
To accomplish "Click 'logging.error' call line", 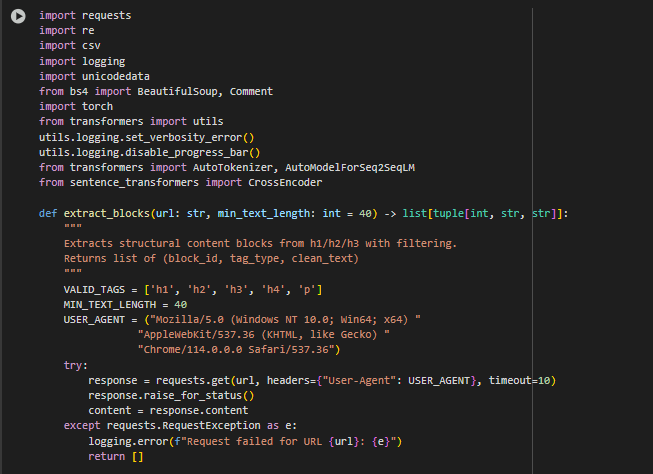I will (x=245, y=441).
